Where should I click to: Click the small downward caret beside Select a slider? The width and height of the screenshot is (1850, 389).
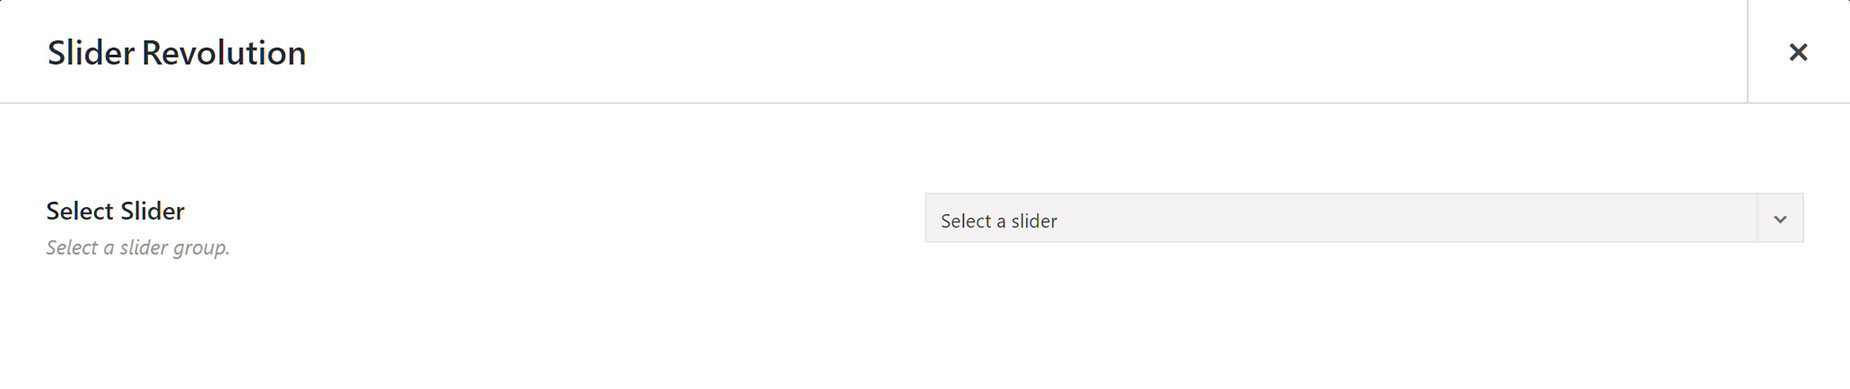1780,219
